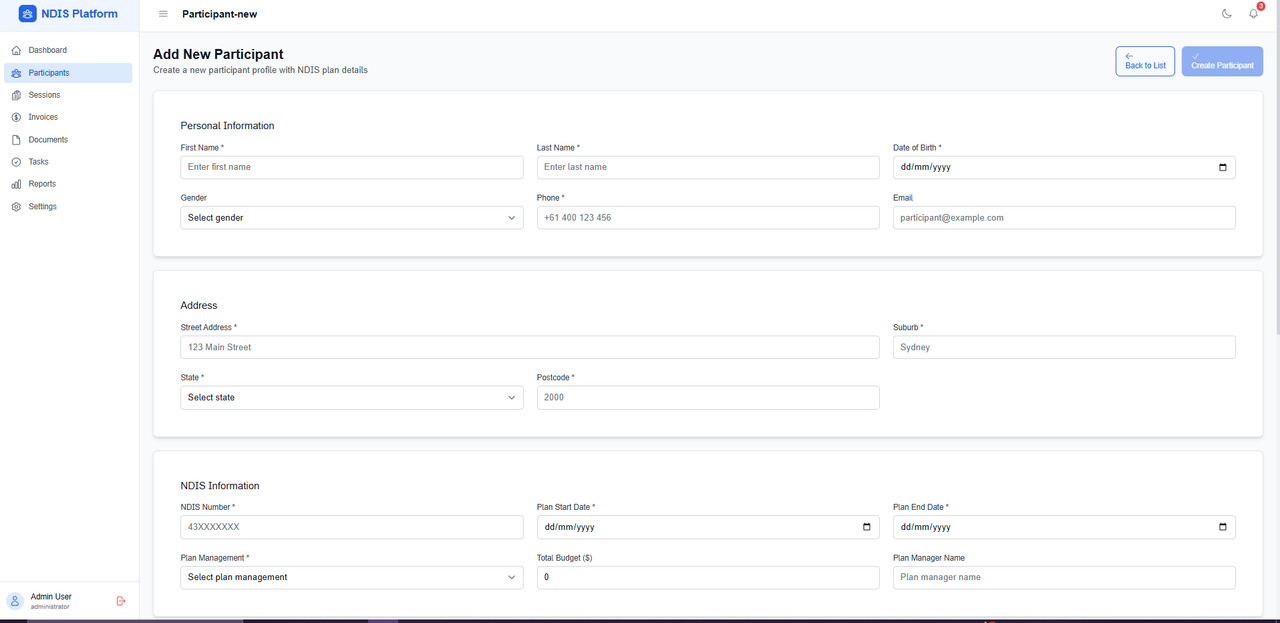Navigate to Documents page
Screen dimensions: 1280x623
[x=68, y=140]
